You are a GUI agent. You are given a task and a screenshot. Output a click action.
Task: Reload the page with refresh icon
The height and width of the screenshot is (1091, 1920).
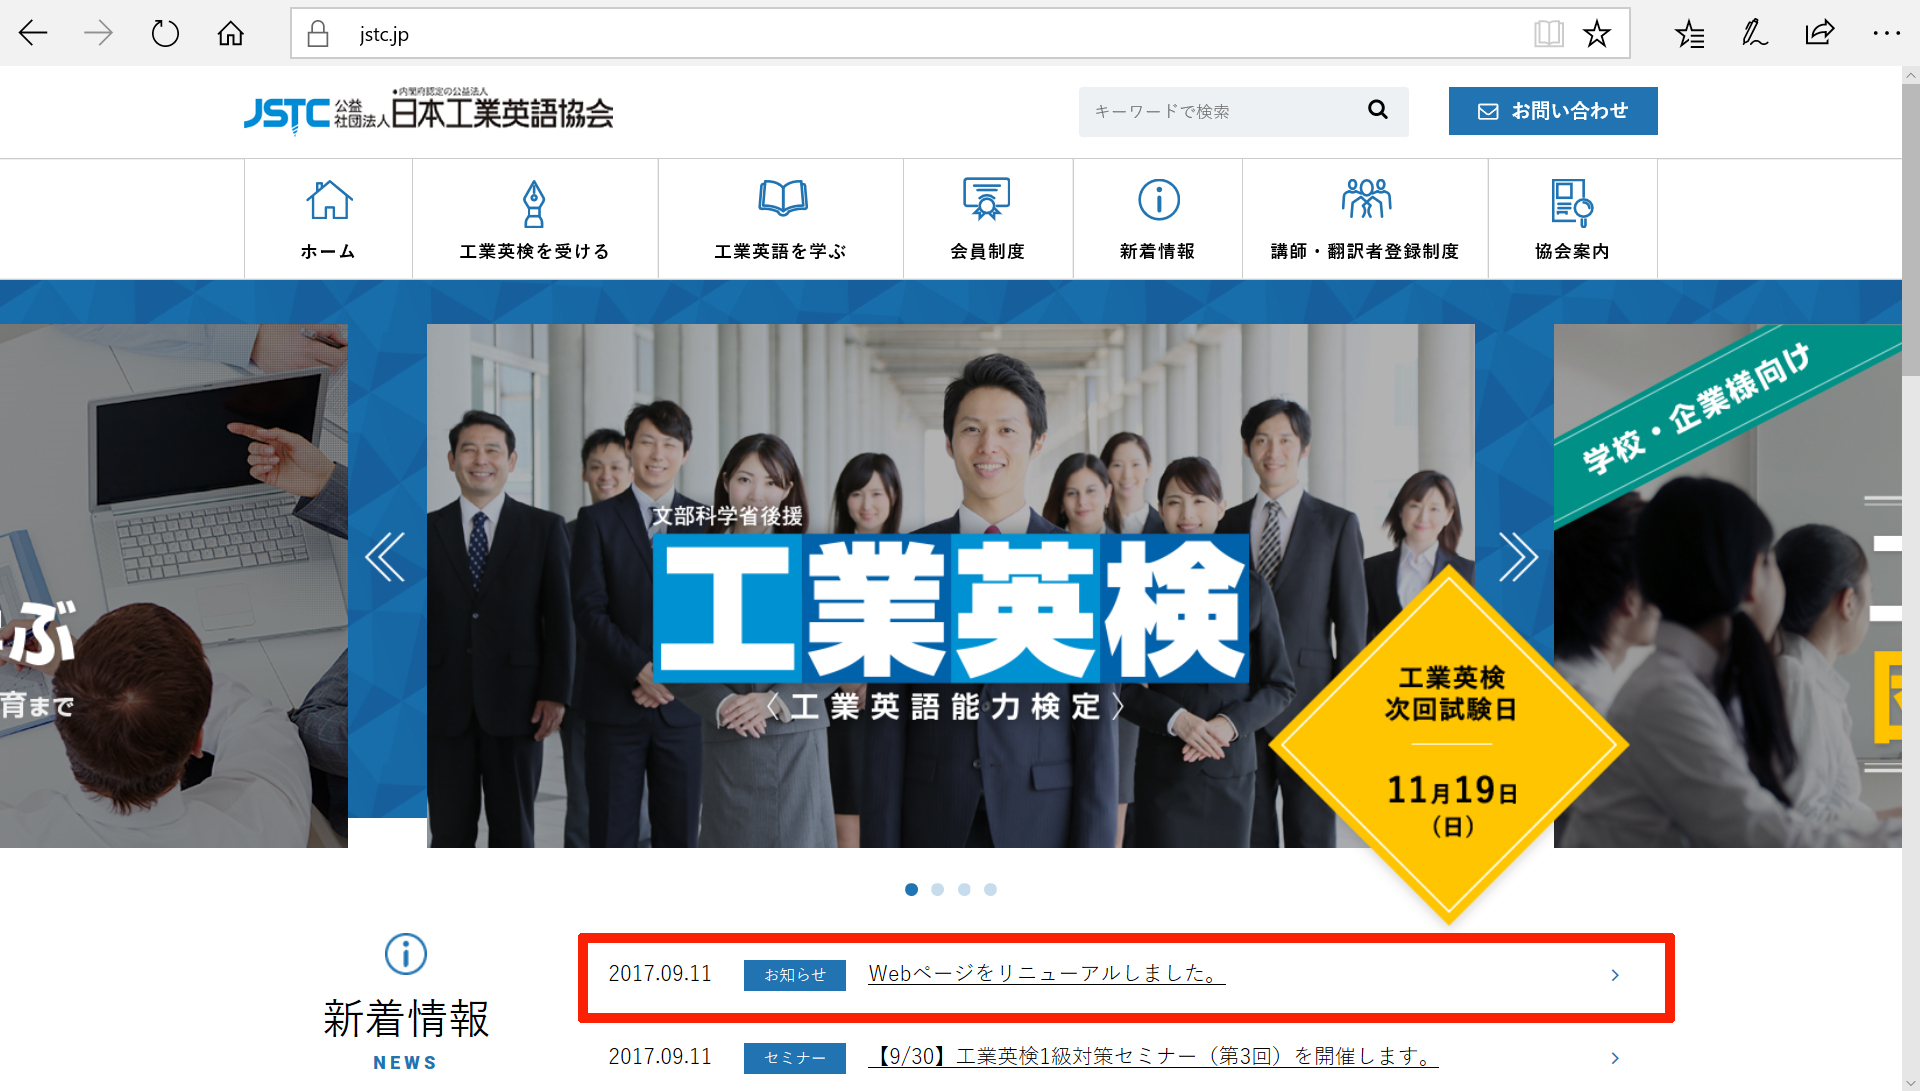click(165, 33)
